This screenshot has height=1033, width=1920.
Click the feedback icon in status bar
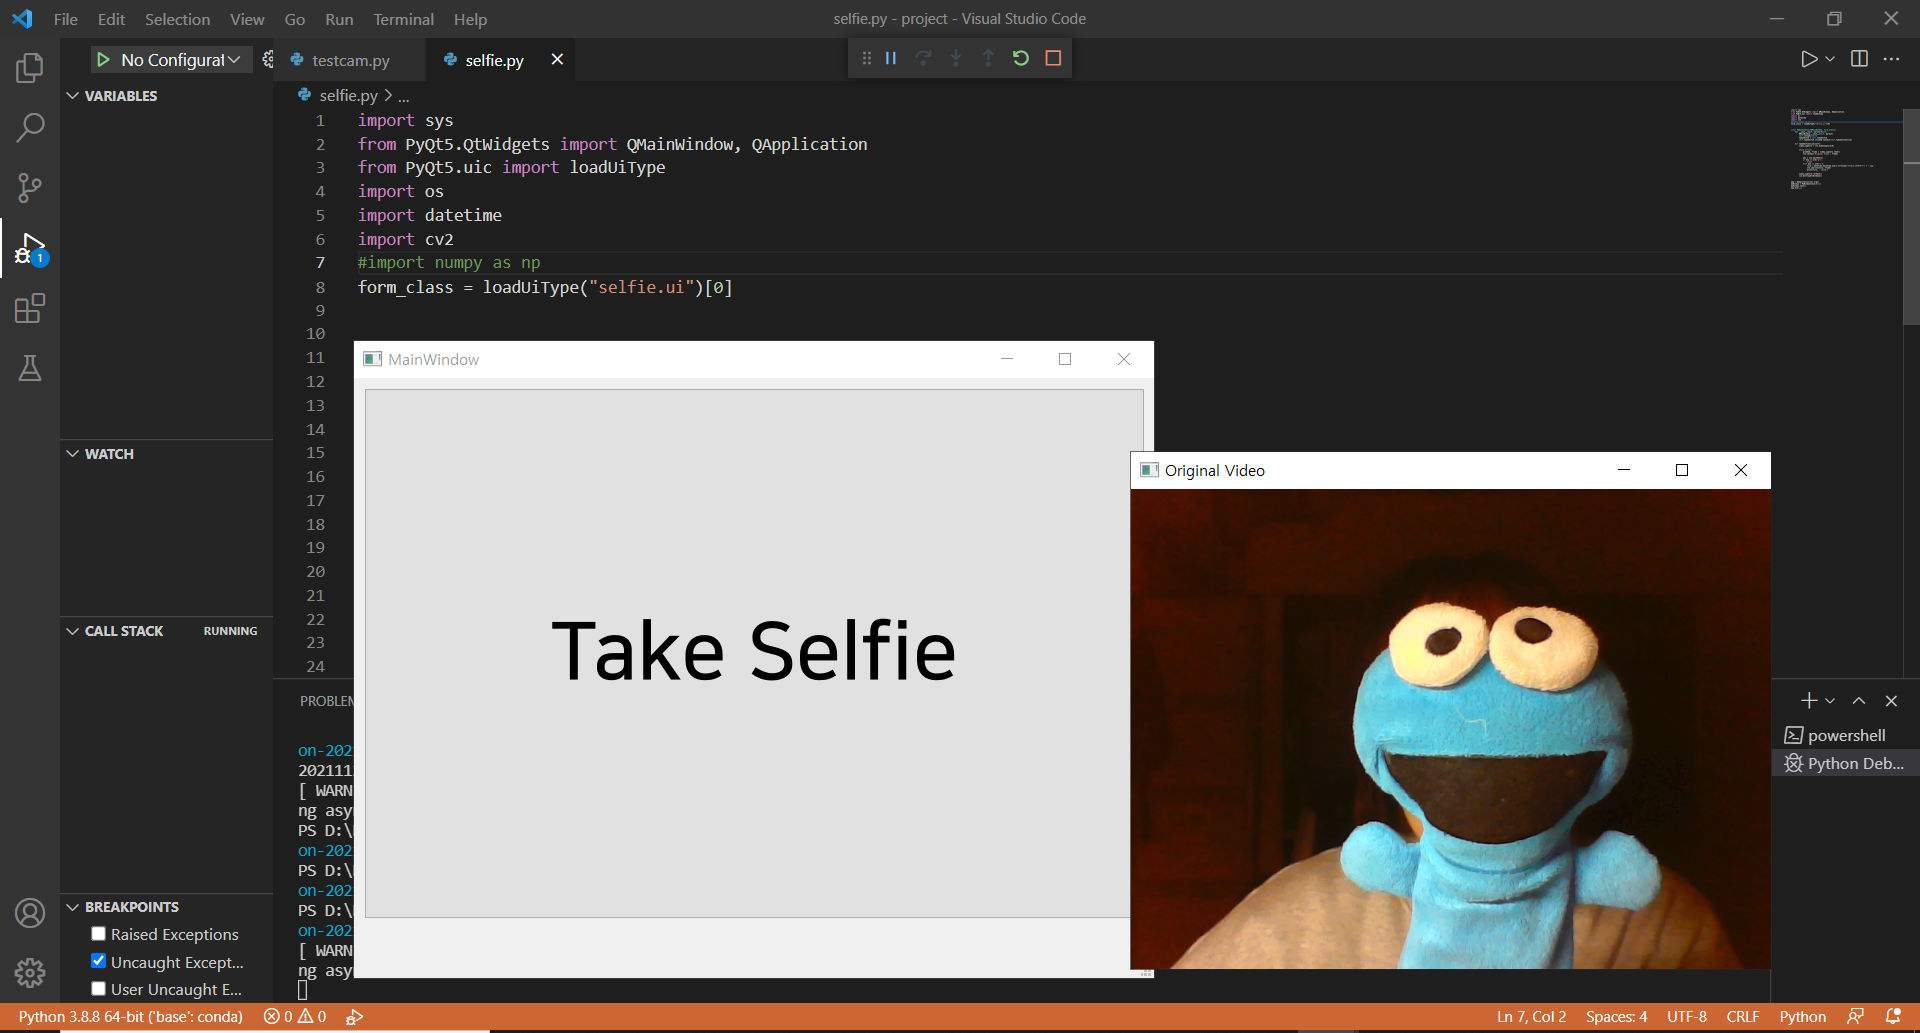(x=1856, y=1016)
